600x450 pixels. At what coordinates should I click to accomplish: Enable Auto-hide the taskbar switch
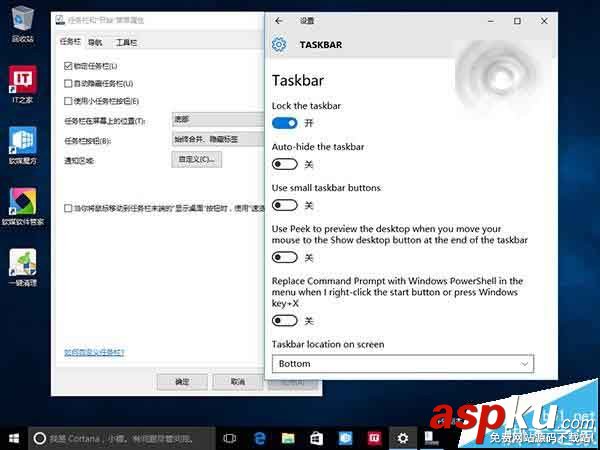pyautogui.click(x=284, y=165)
